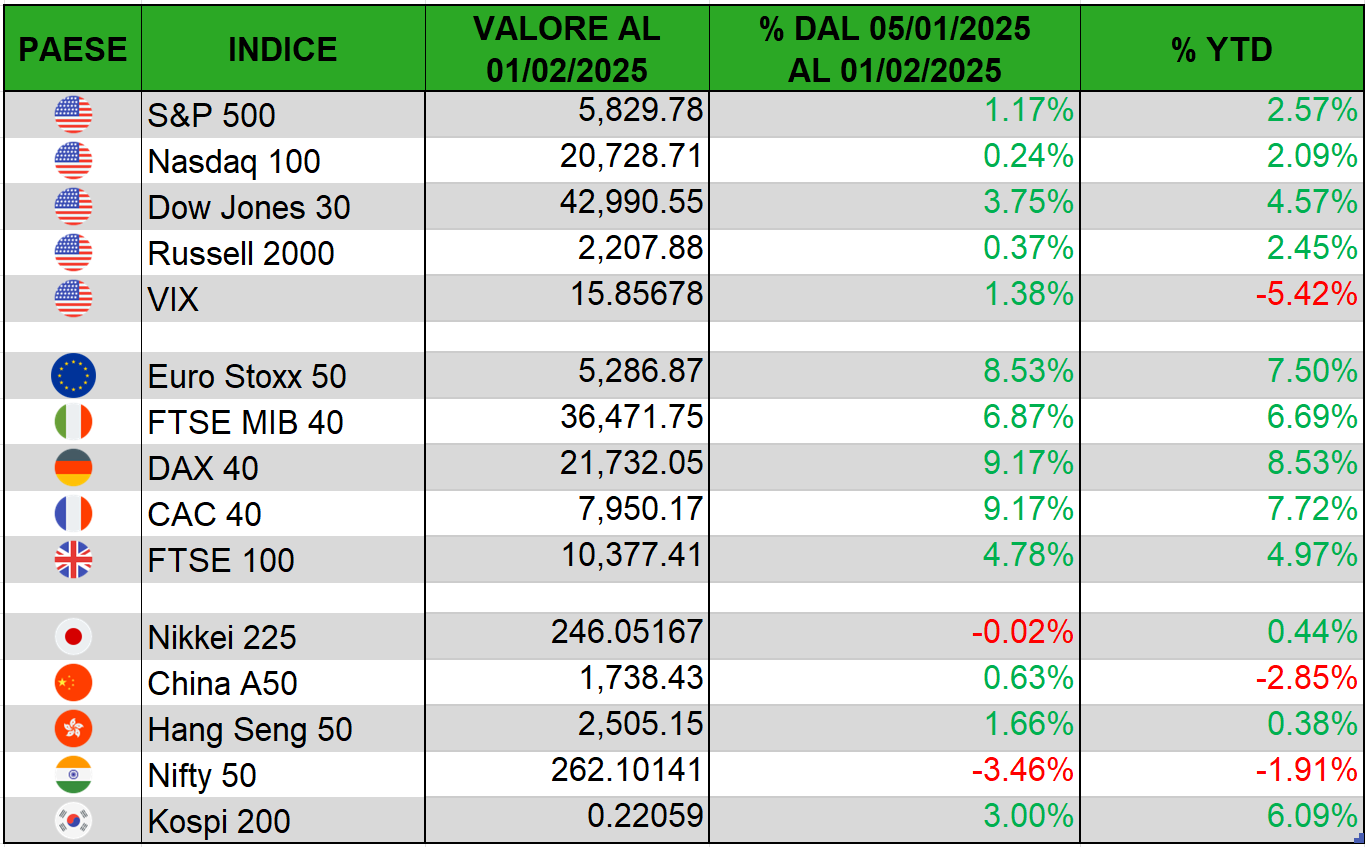This screenshot has width=1365, height=847.
Task: Select the VALORE AL 01/02/2025 header cell
Action: click(x=567, y=49)
